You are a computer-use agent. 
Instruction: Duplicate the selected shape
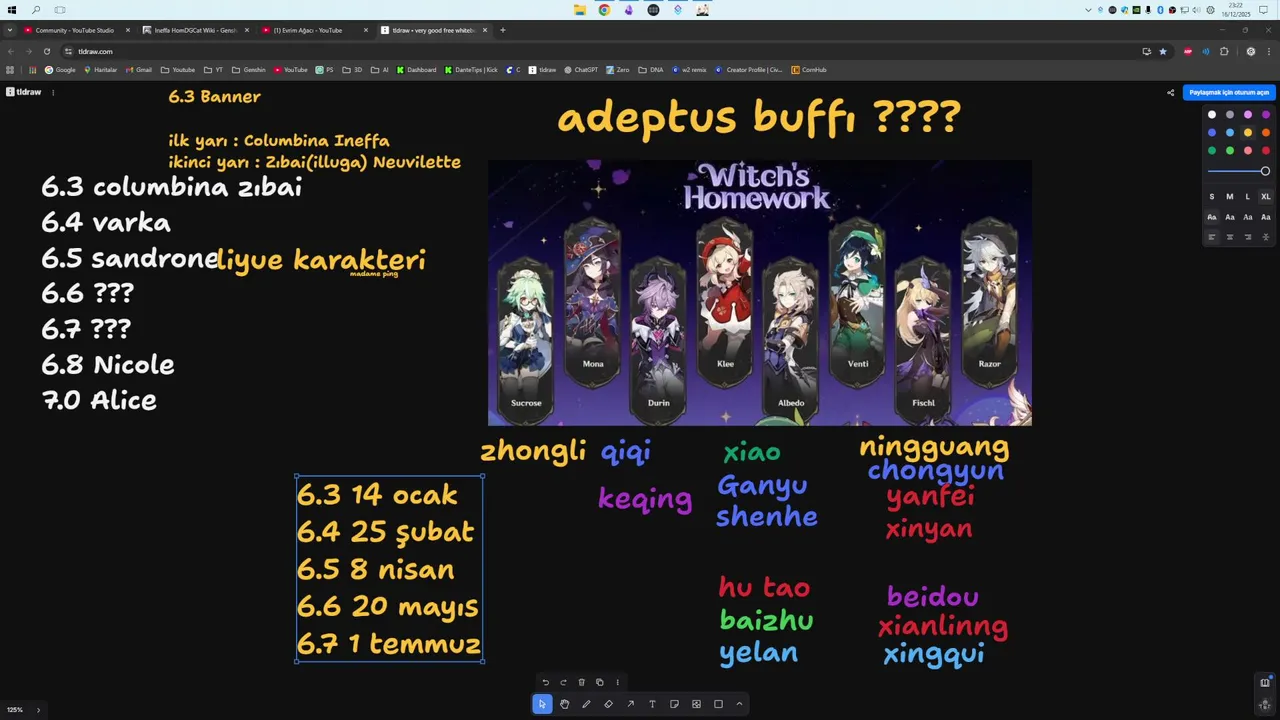(599, 682)
